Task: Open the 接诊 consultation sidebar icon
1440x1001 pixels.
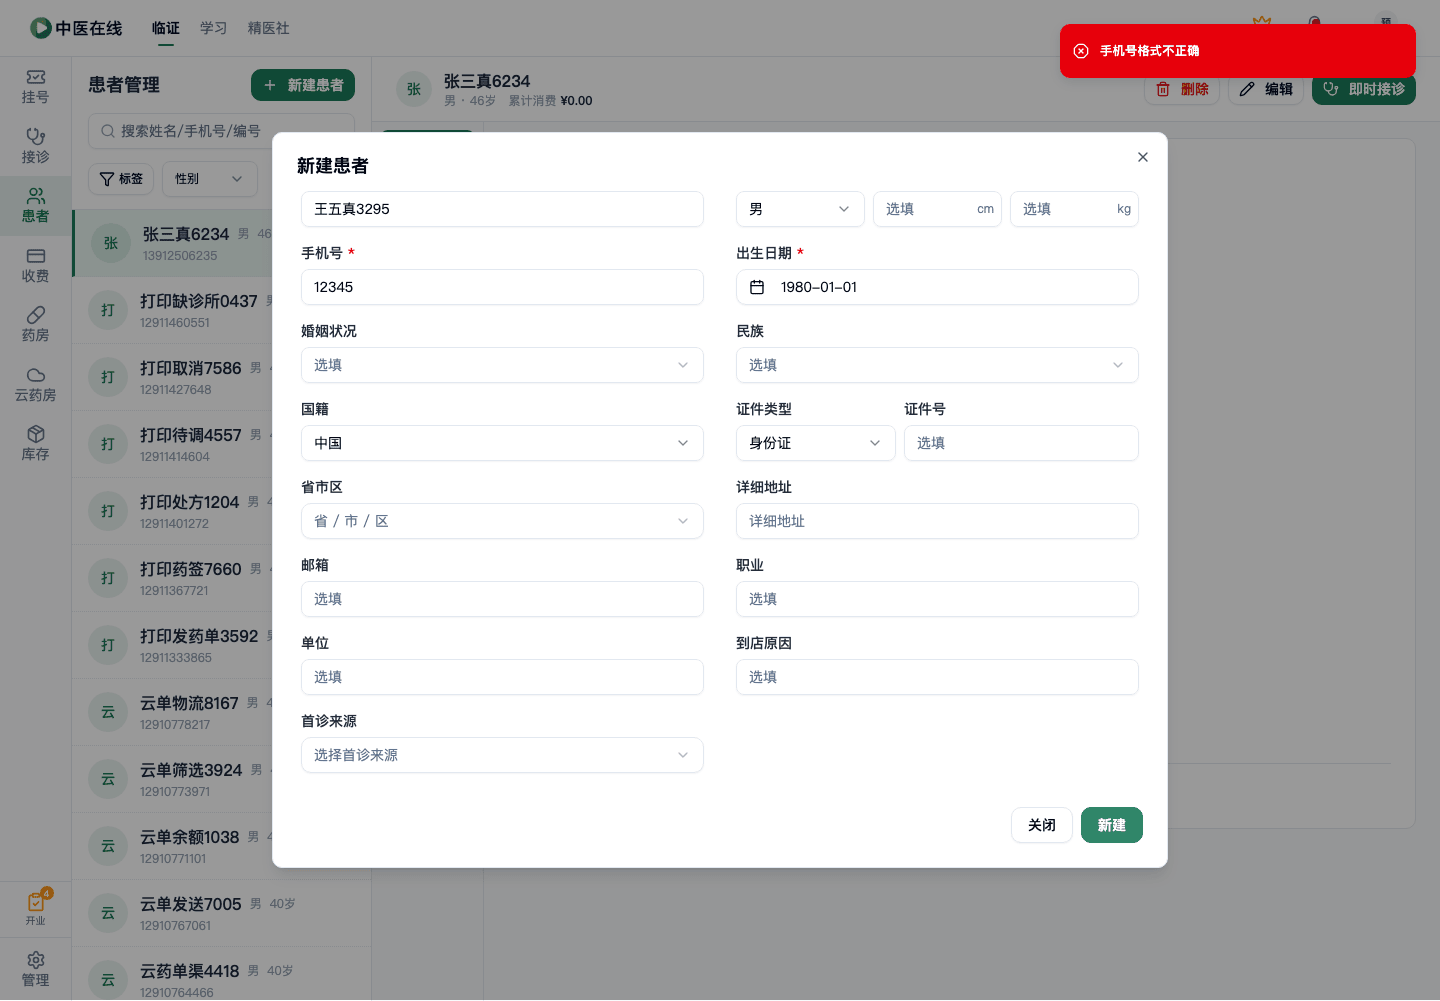Action: click(x=35, y=146)
